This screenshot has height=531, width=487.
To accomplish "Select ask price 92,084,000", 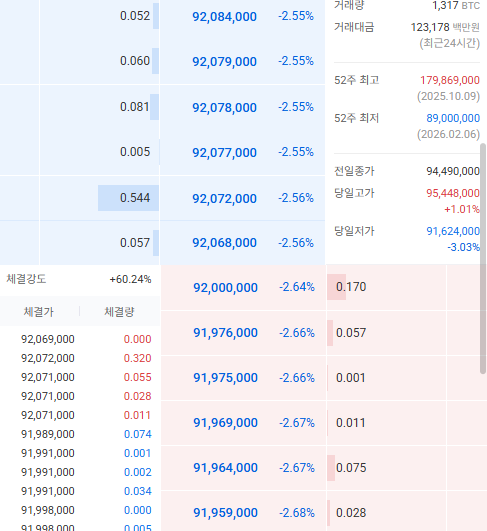I will (224, 16).
